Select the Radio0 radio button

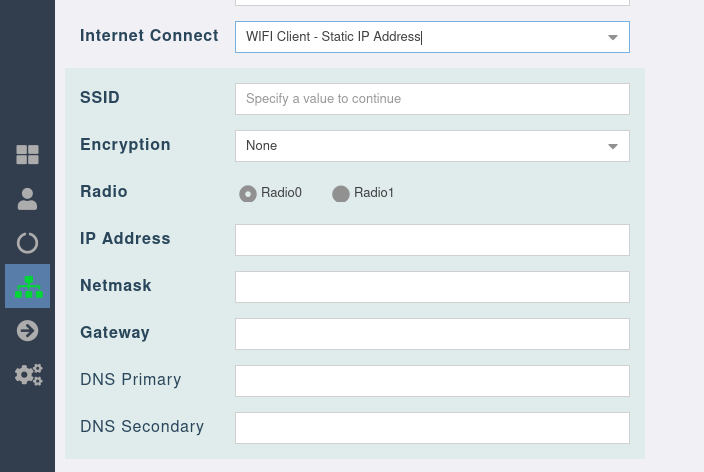pos(248,194)
